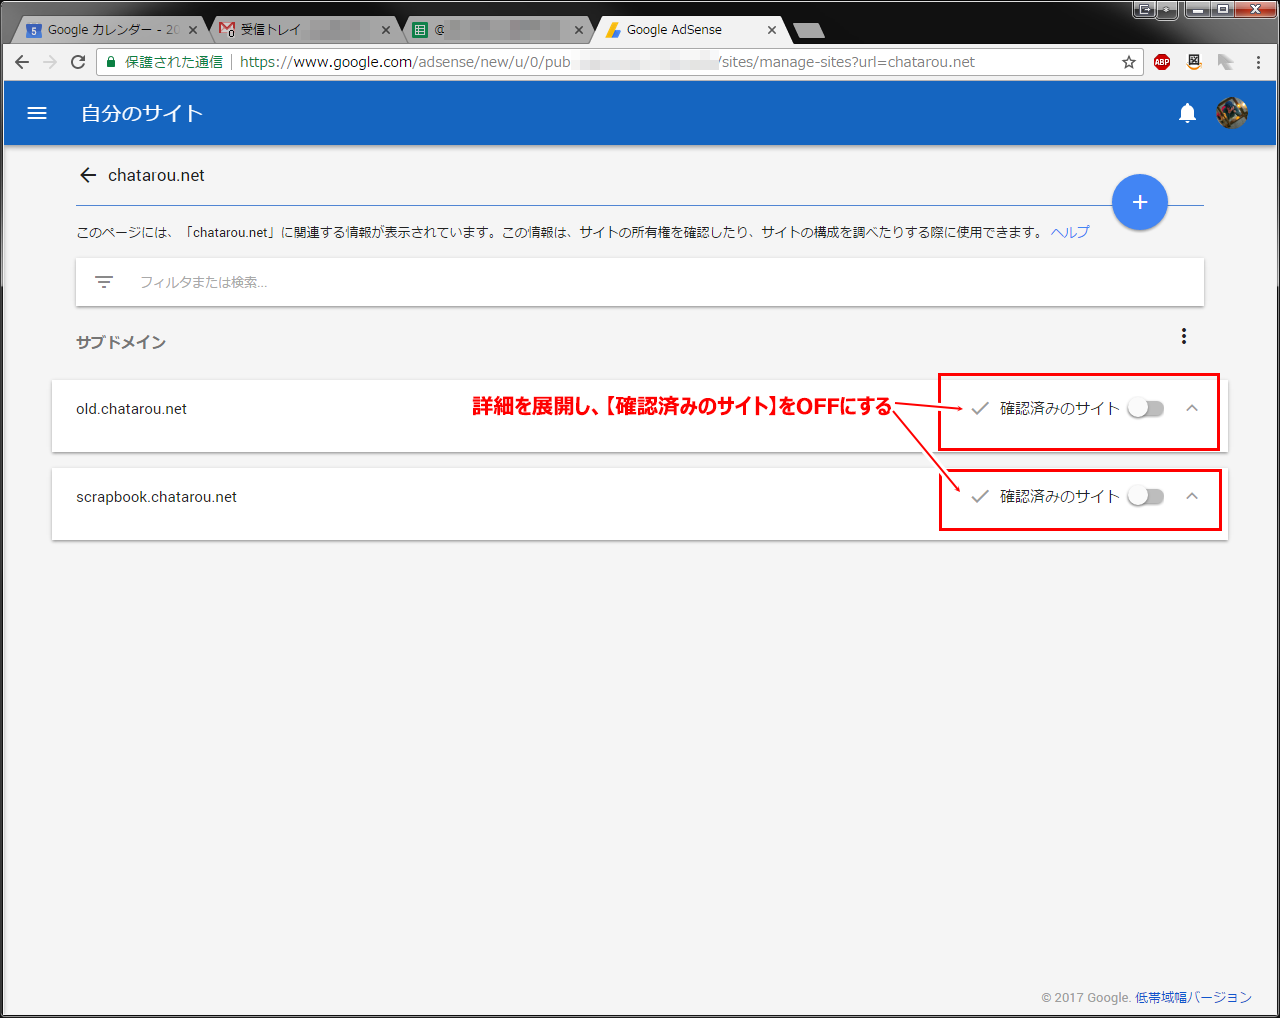Click the browser address bar URL
Screen dimensions: 1280x1018
607,62
